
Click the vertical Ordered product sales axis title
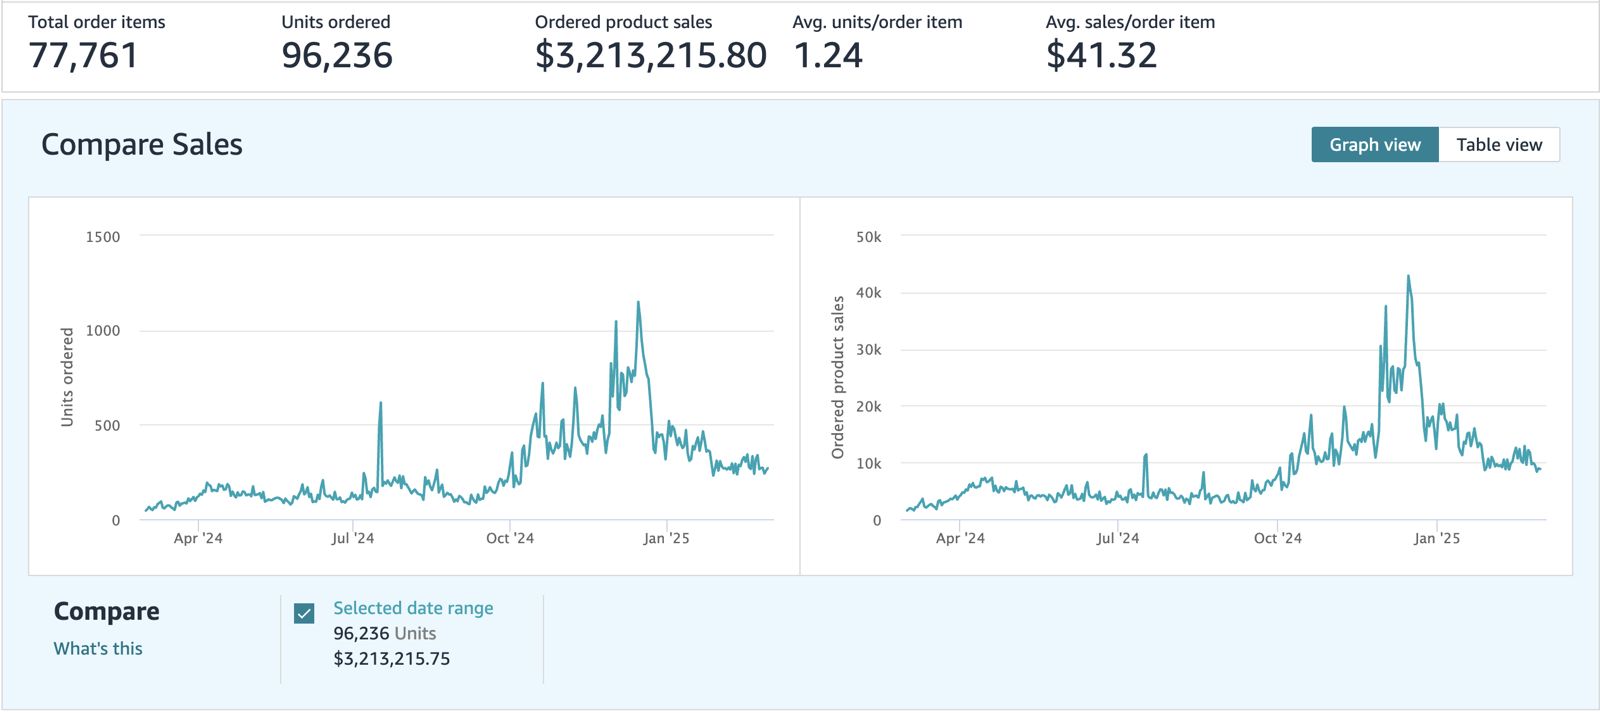point(838,377)
